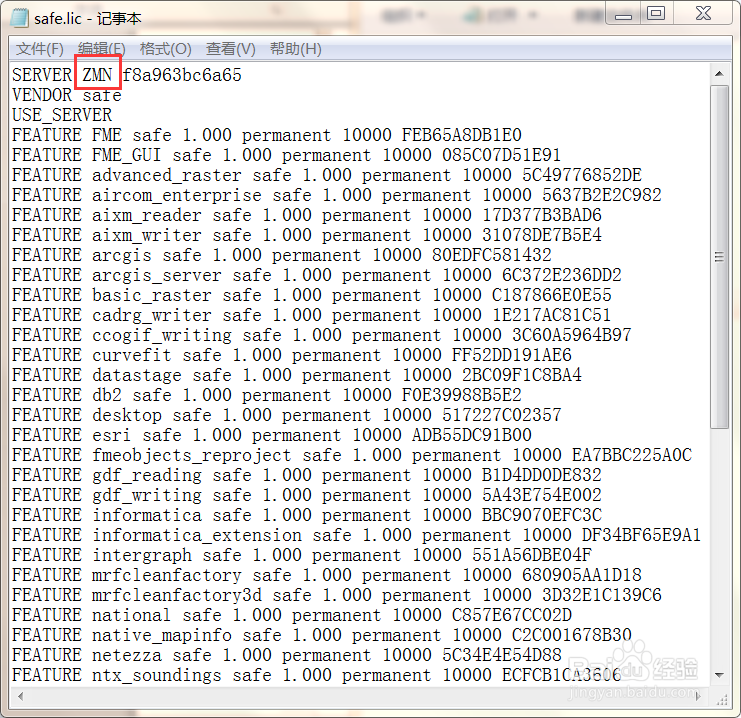The width and height of the screenshot is (741, 718).
Task: Click the vertical scrollbar thumb
Action: pos(719,257)
